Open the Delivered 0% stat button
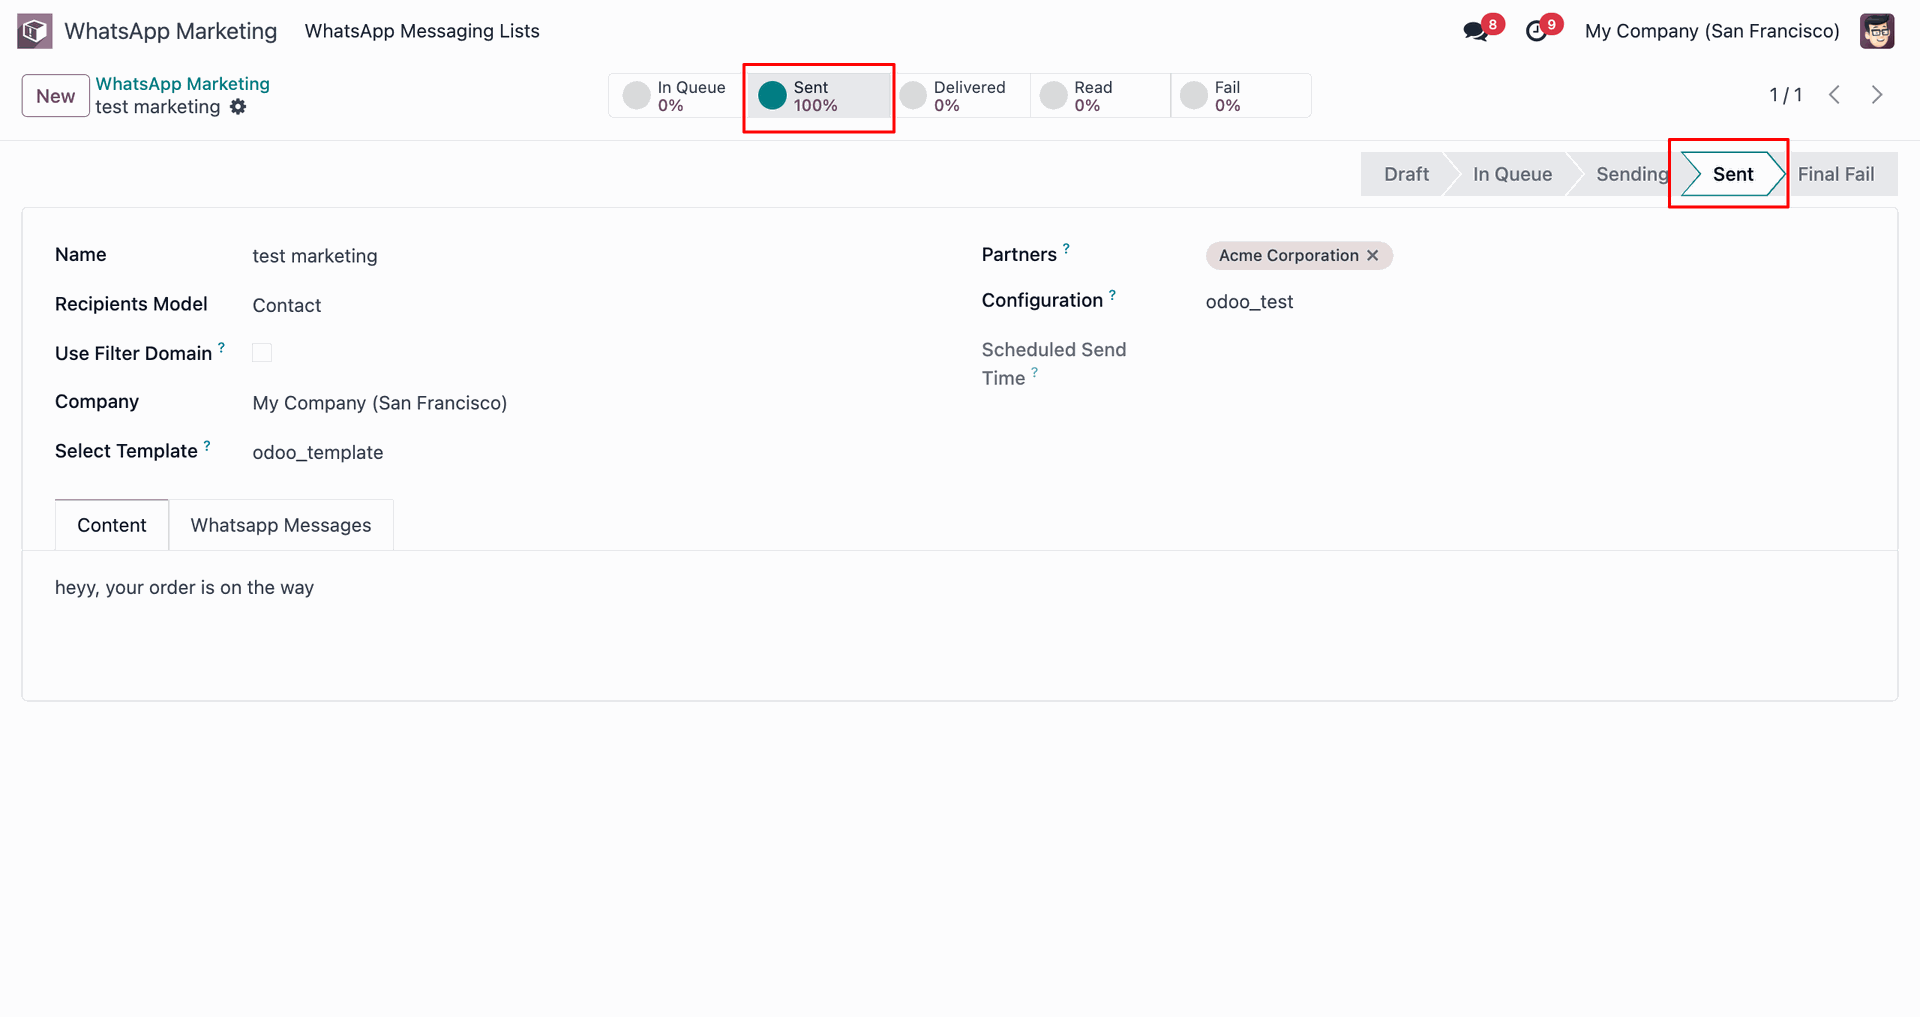1920x1017 pixels. (x=960, y=96)
